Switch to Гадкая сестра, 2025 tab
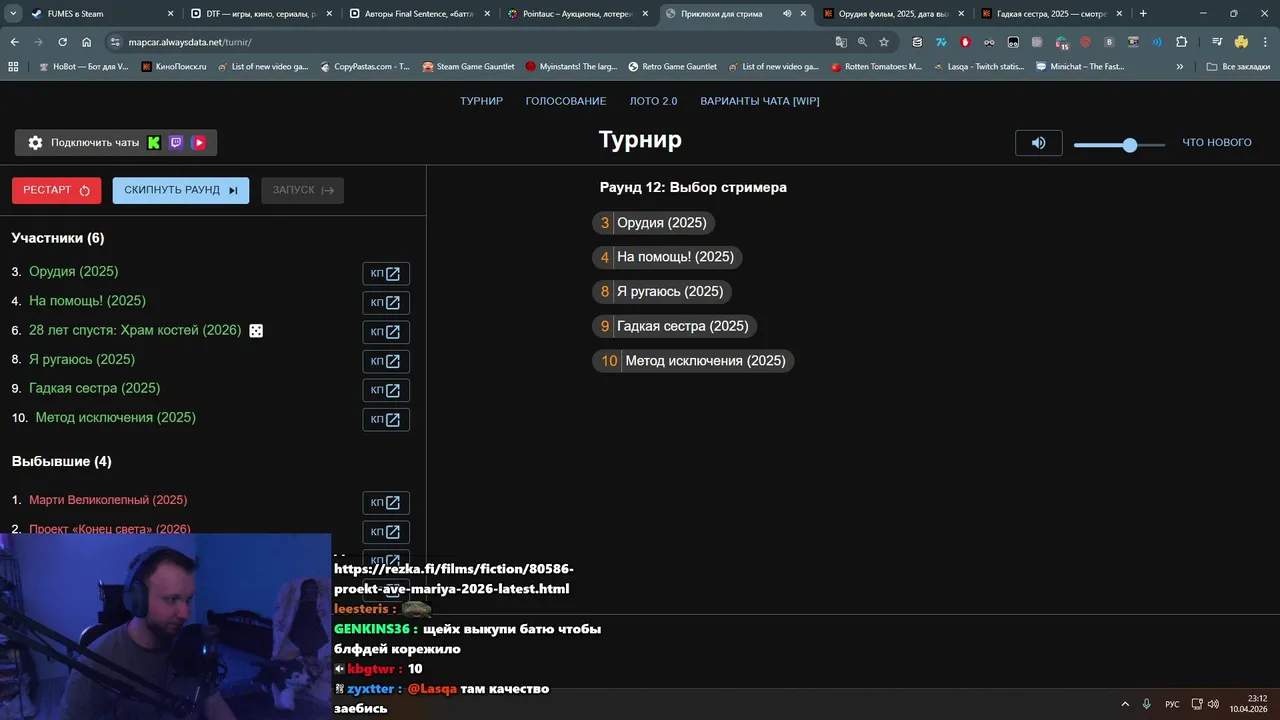This screenshot has height=720, width=1280. 1050,14
